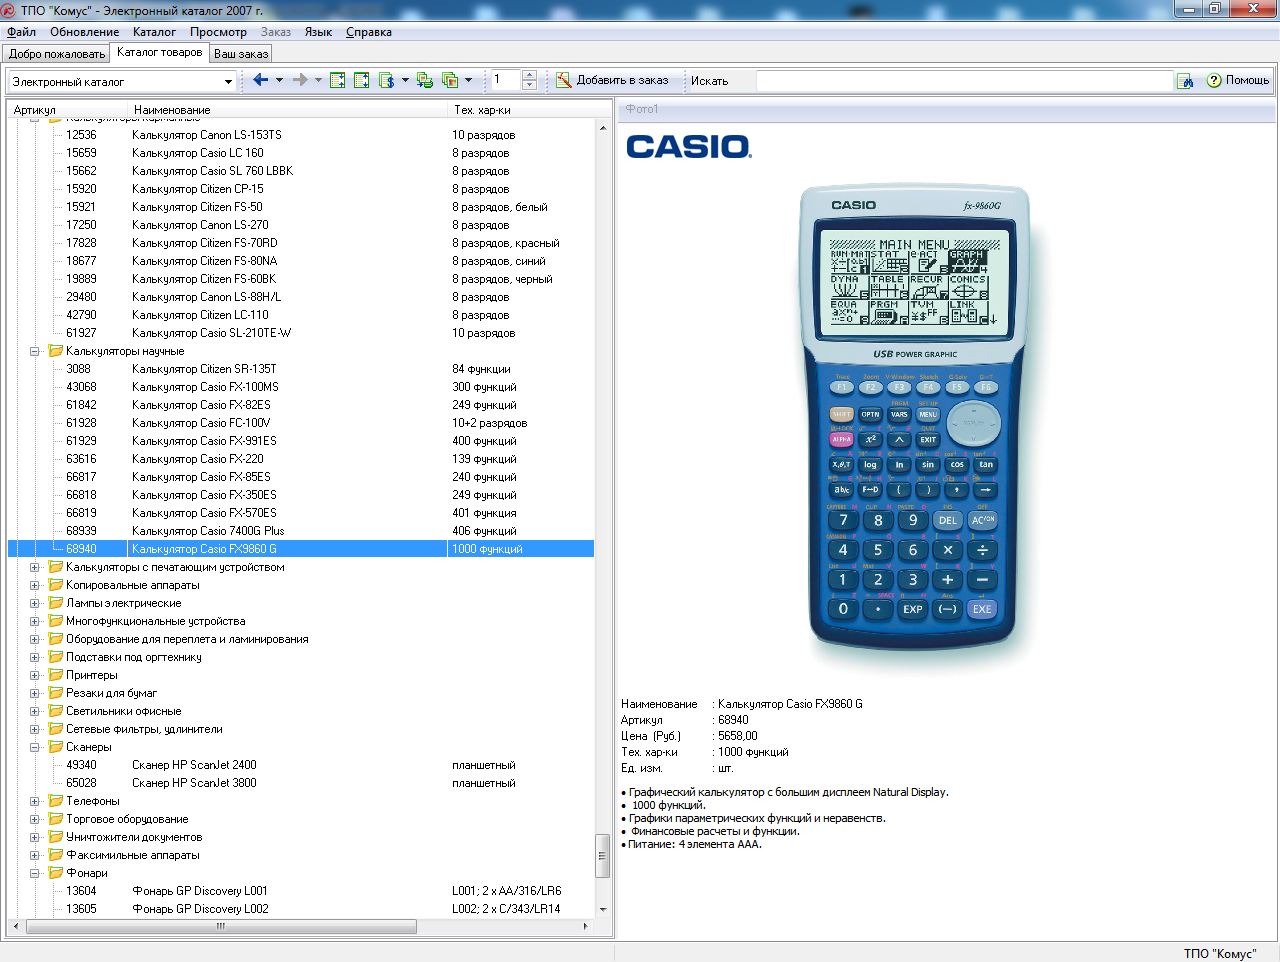
Task: Click the CASIO brand logo image
Action: pos(689,148)
